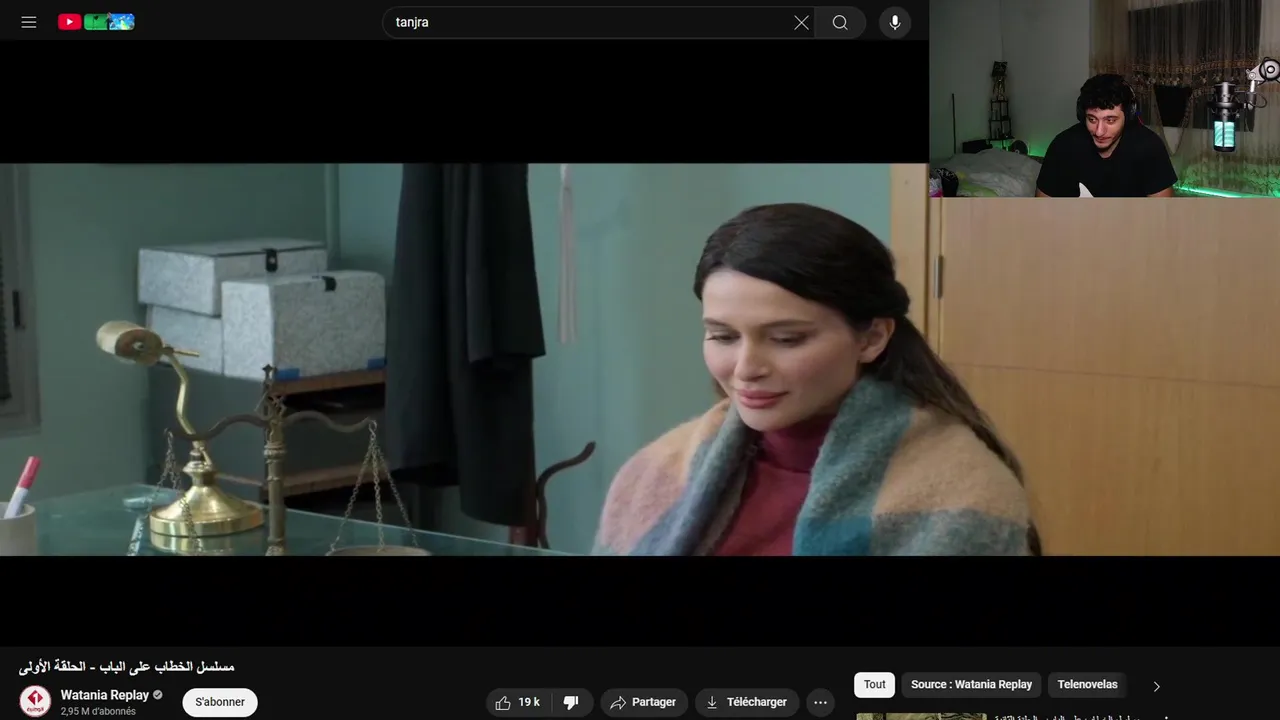Open Partager share dialog
Viewport: 1280px width, 720px height.
[643, 702]
